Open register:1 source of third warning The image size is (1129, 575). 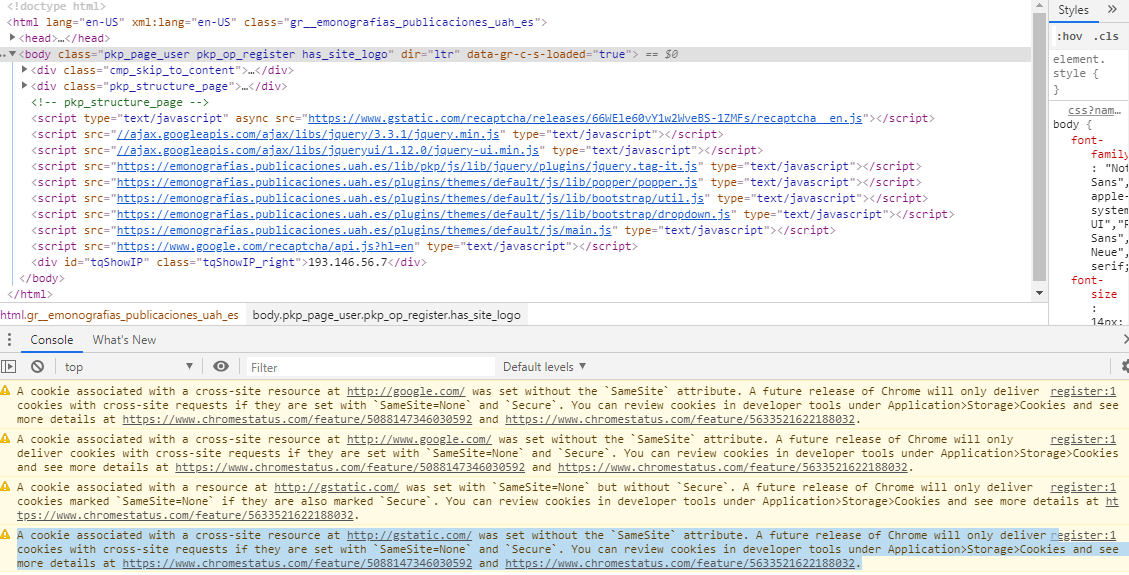coord(1083,487)
